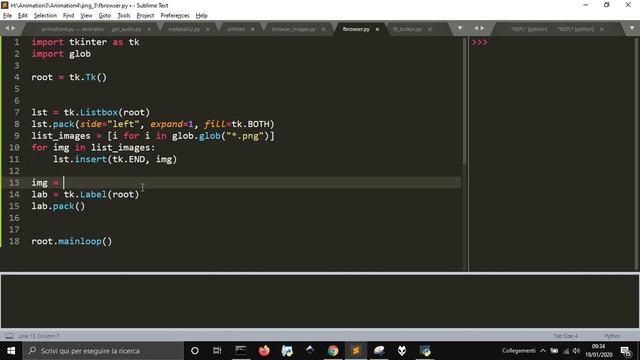Open the Edit menu
The width and height of the screenshot is (640, 360).
[23, 16]
